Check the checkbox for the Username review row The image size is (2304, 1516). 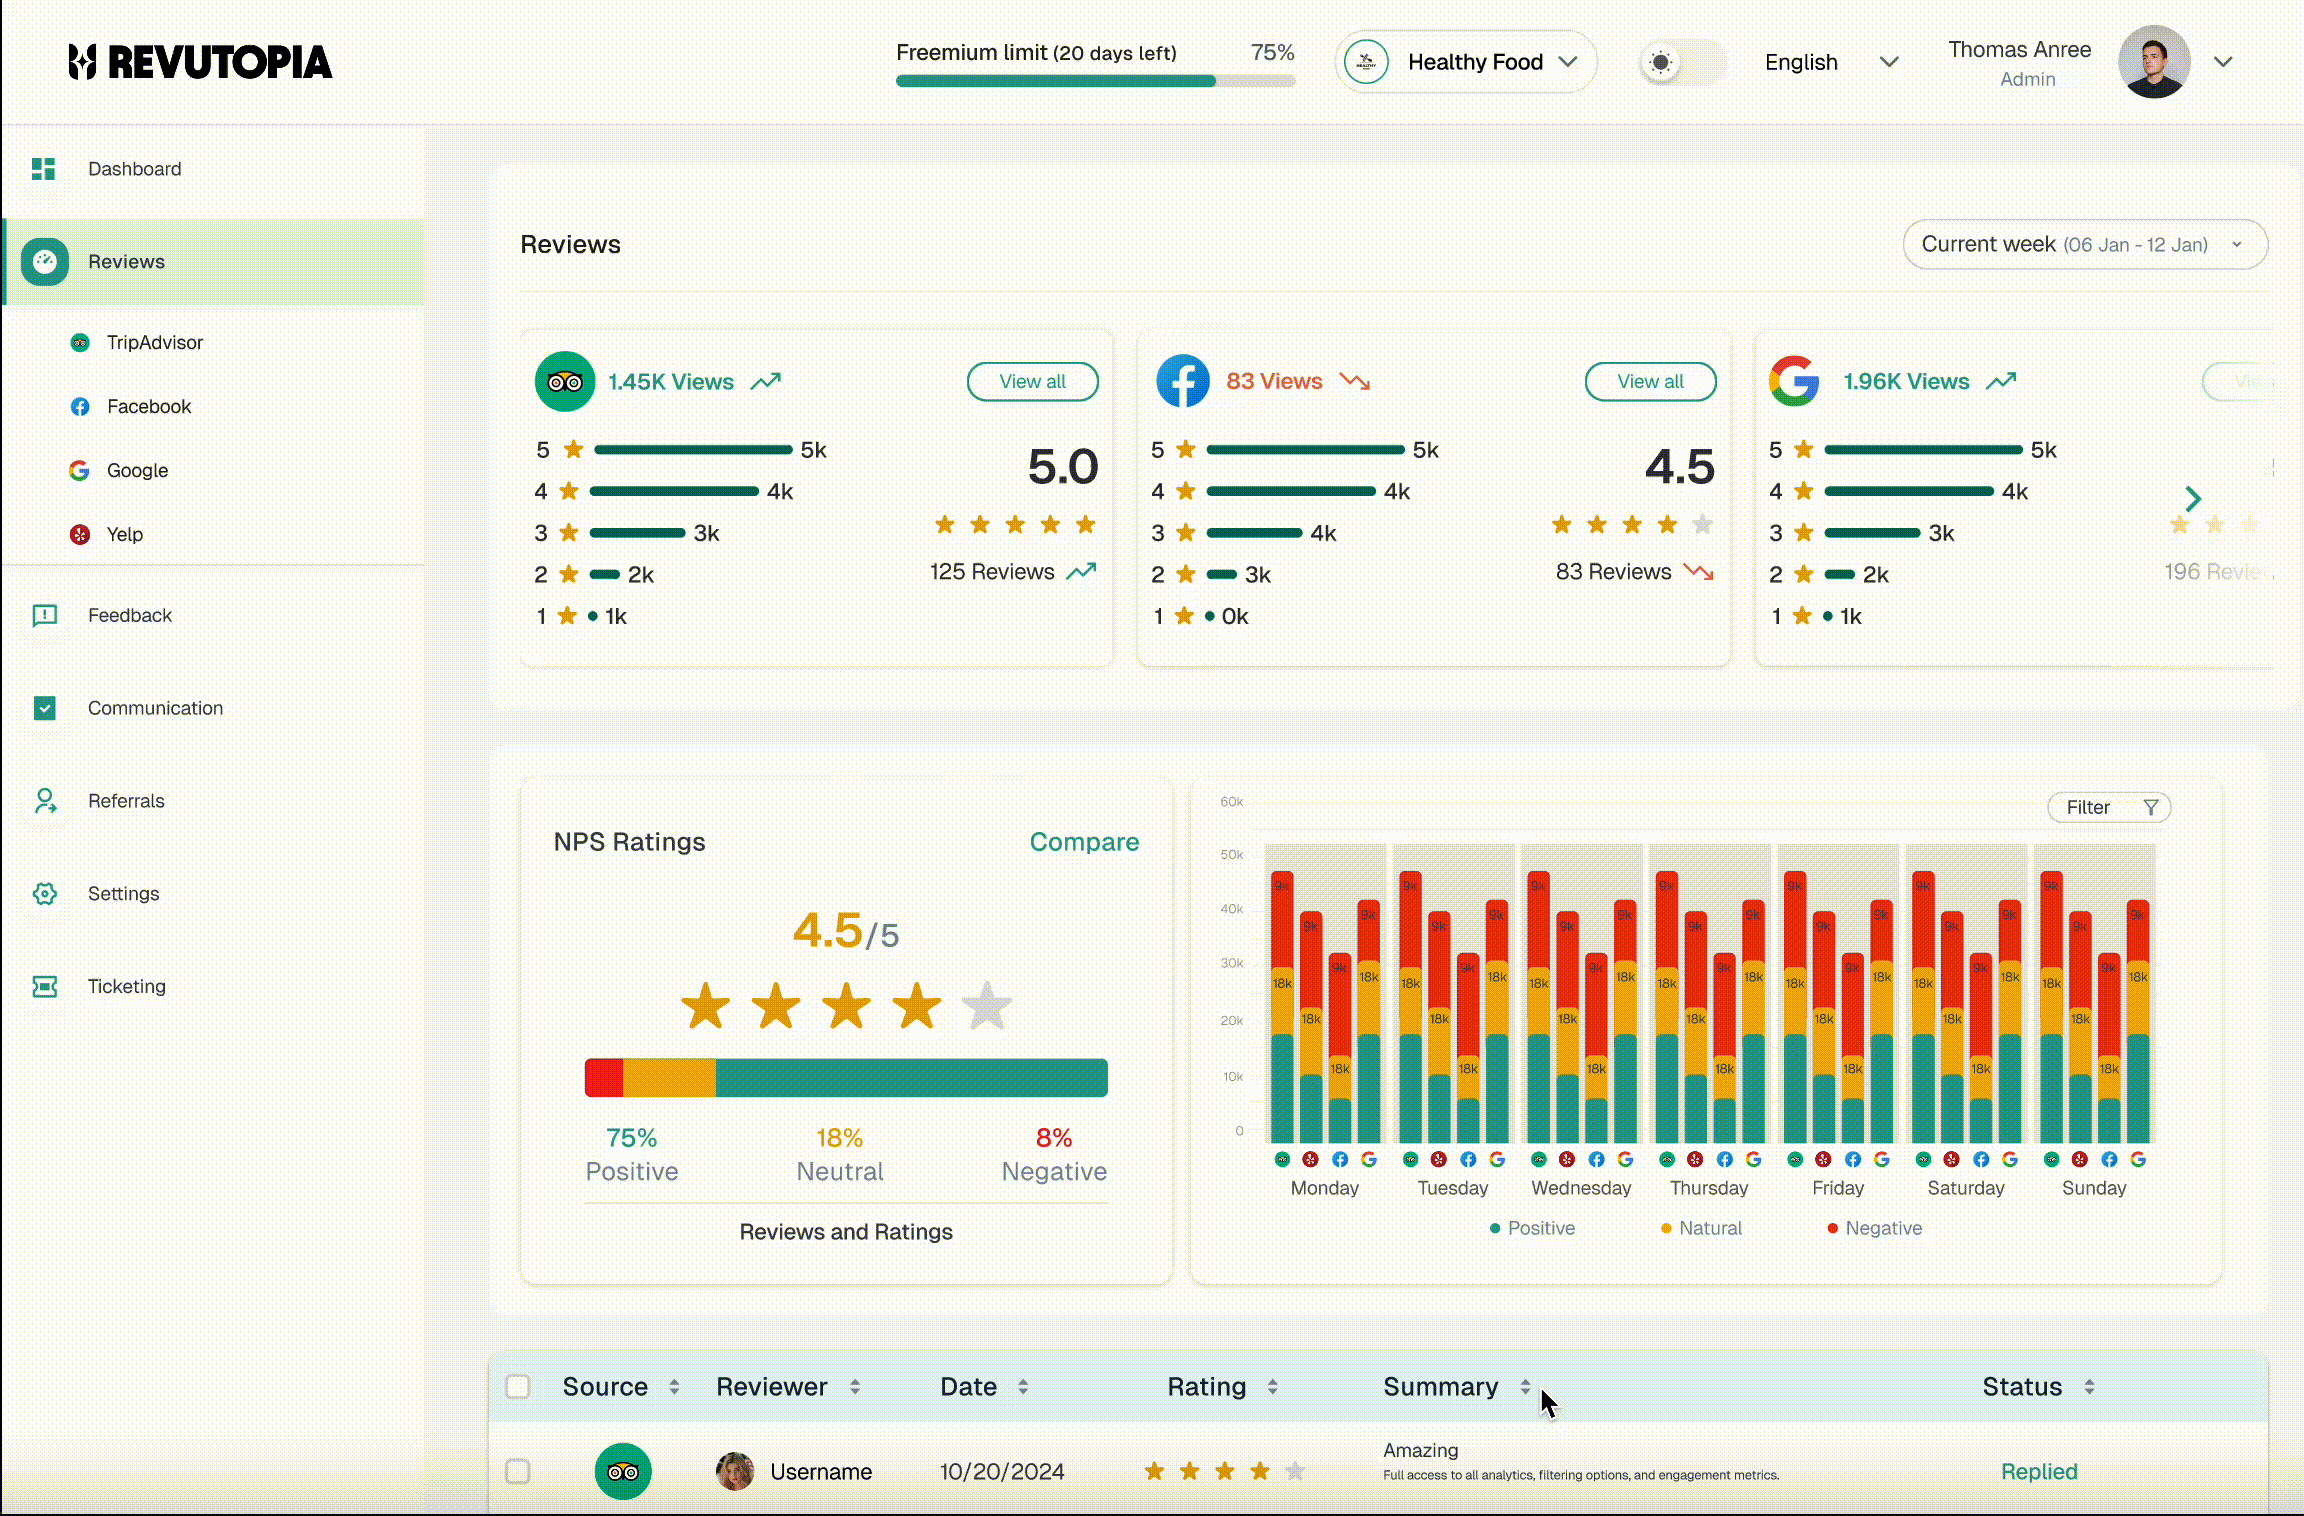(518, 1472)
